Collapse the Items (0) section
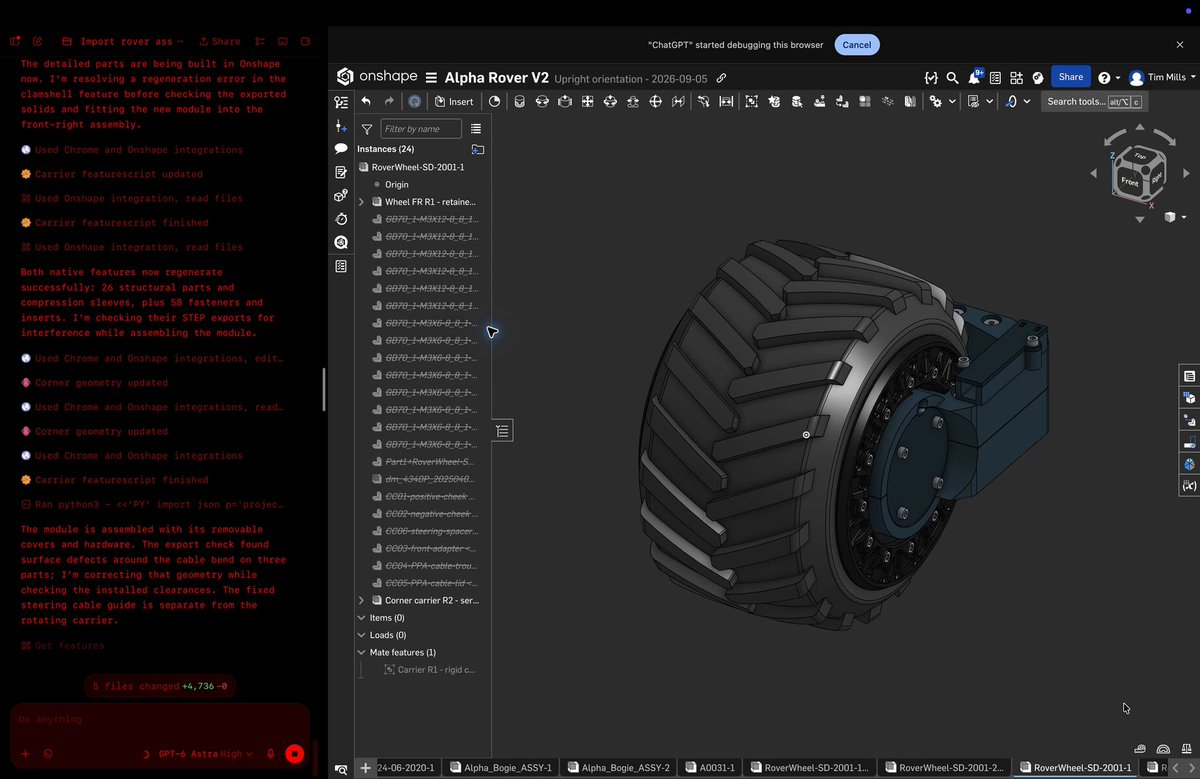 click(362, 618)
